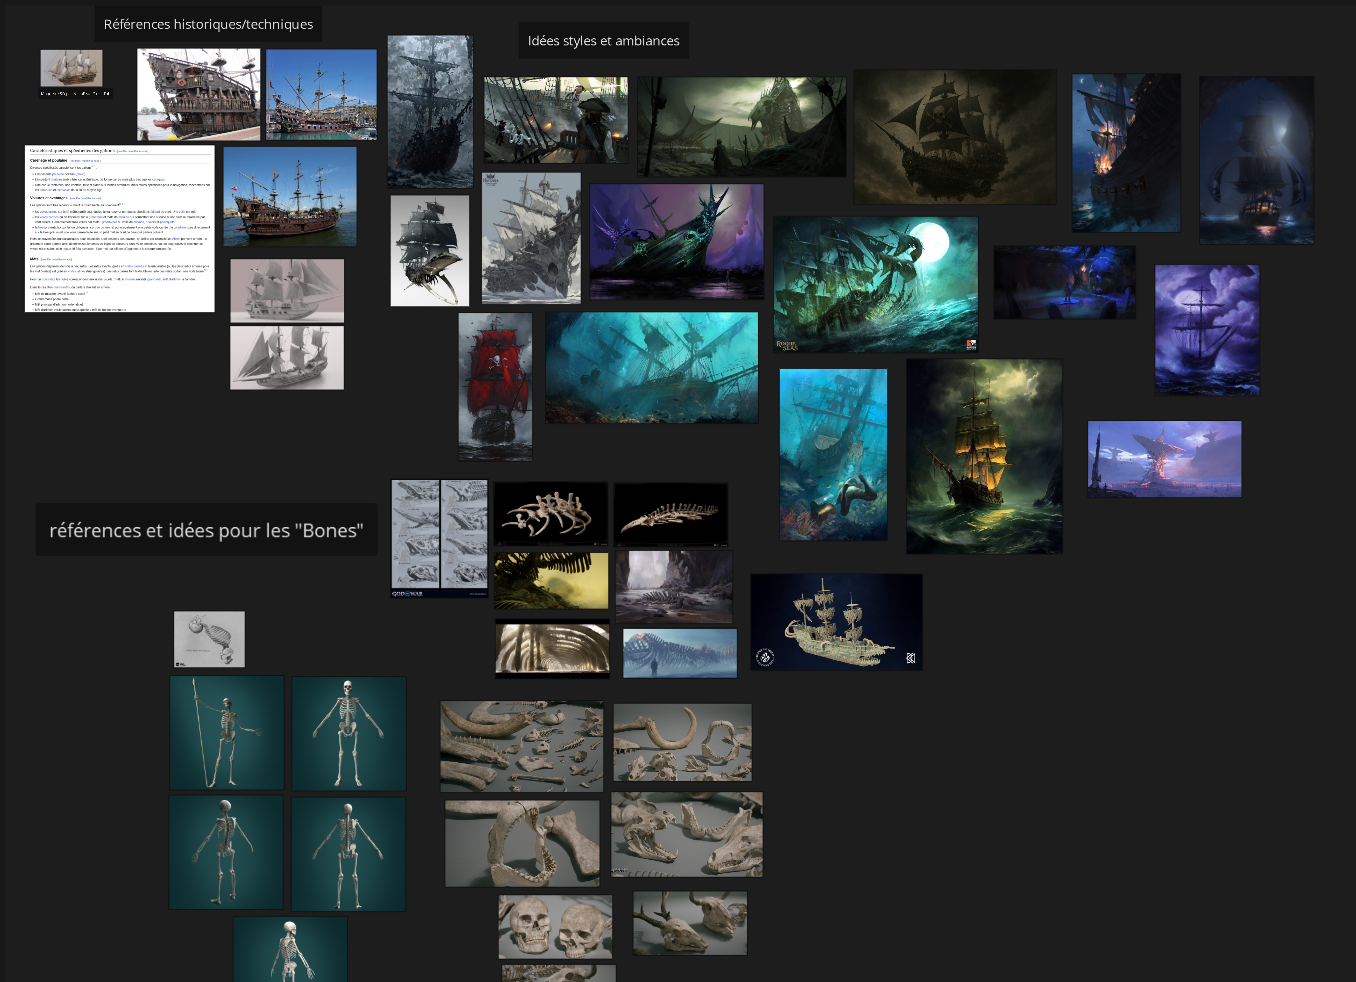Image resolution: width=1356 pixels, height=982 pixels.
Task: Select the red-sailed pirate ship image
Action: pos(495,386)
